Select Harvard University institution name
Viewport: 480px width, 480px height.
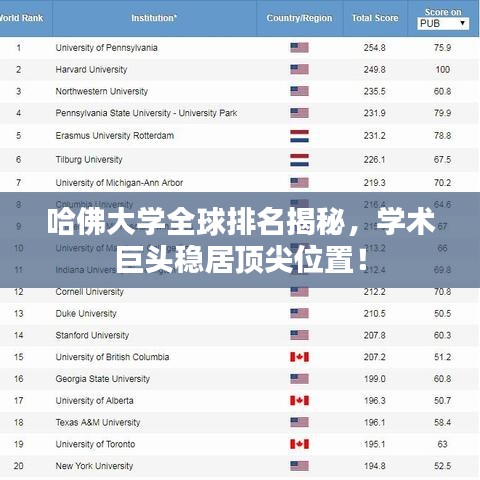pos(91,69)
